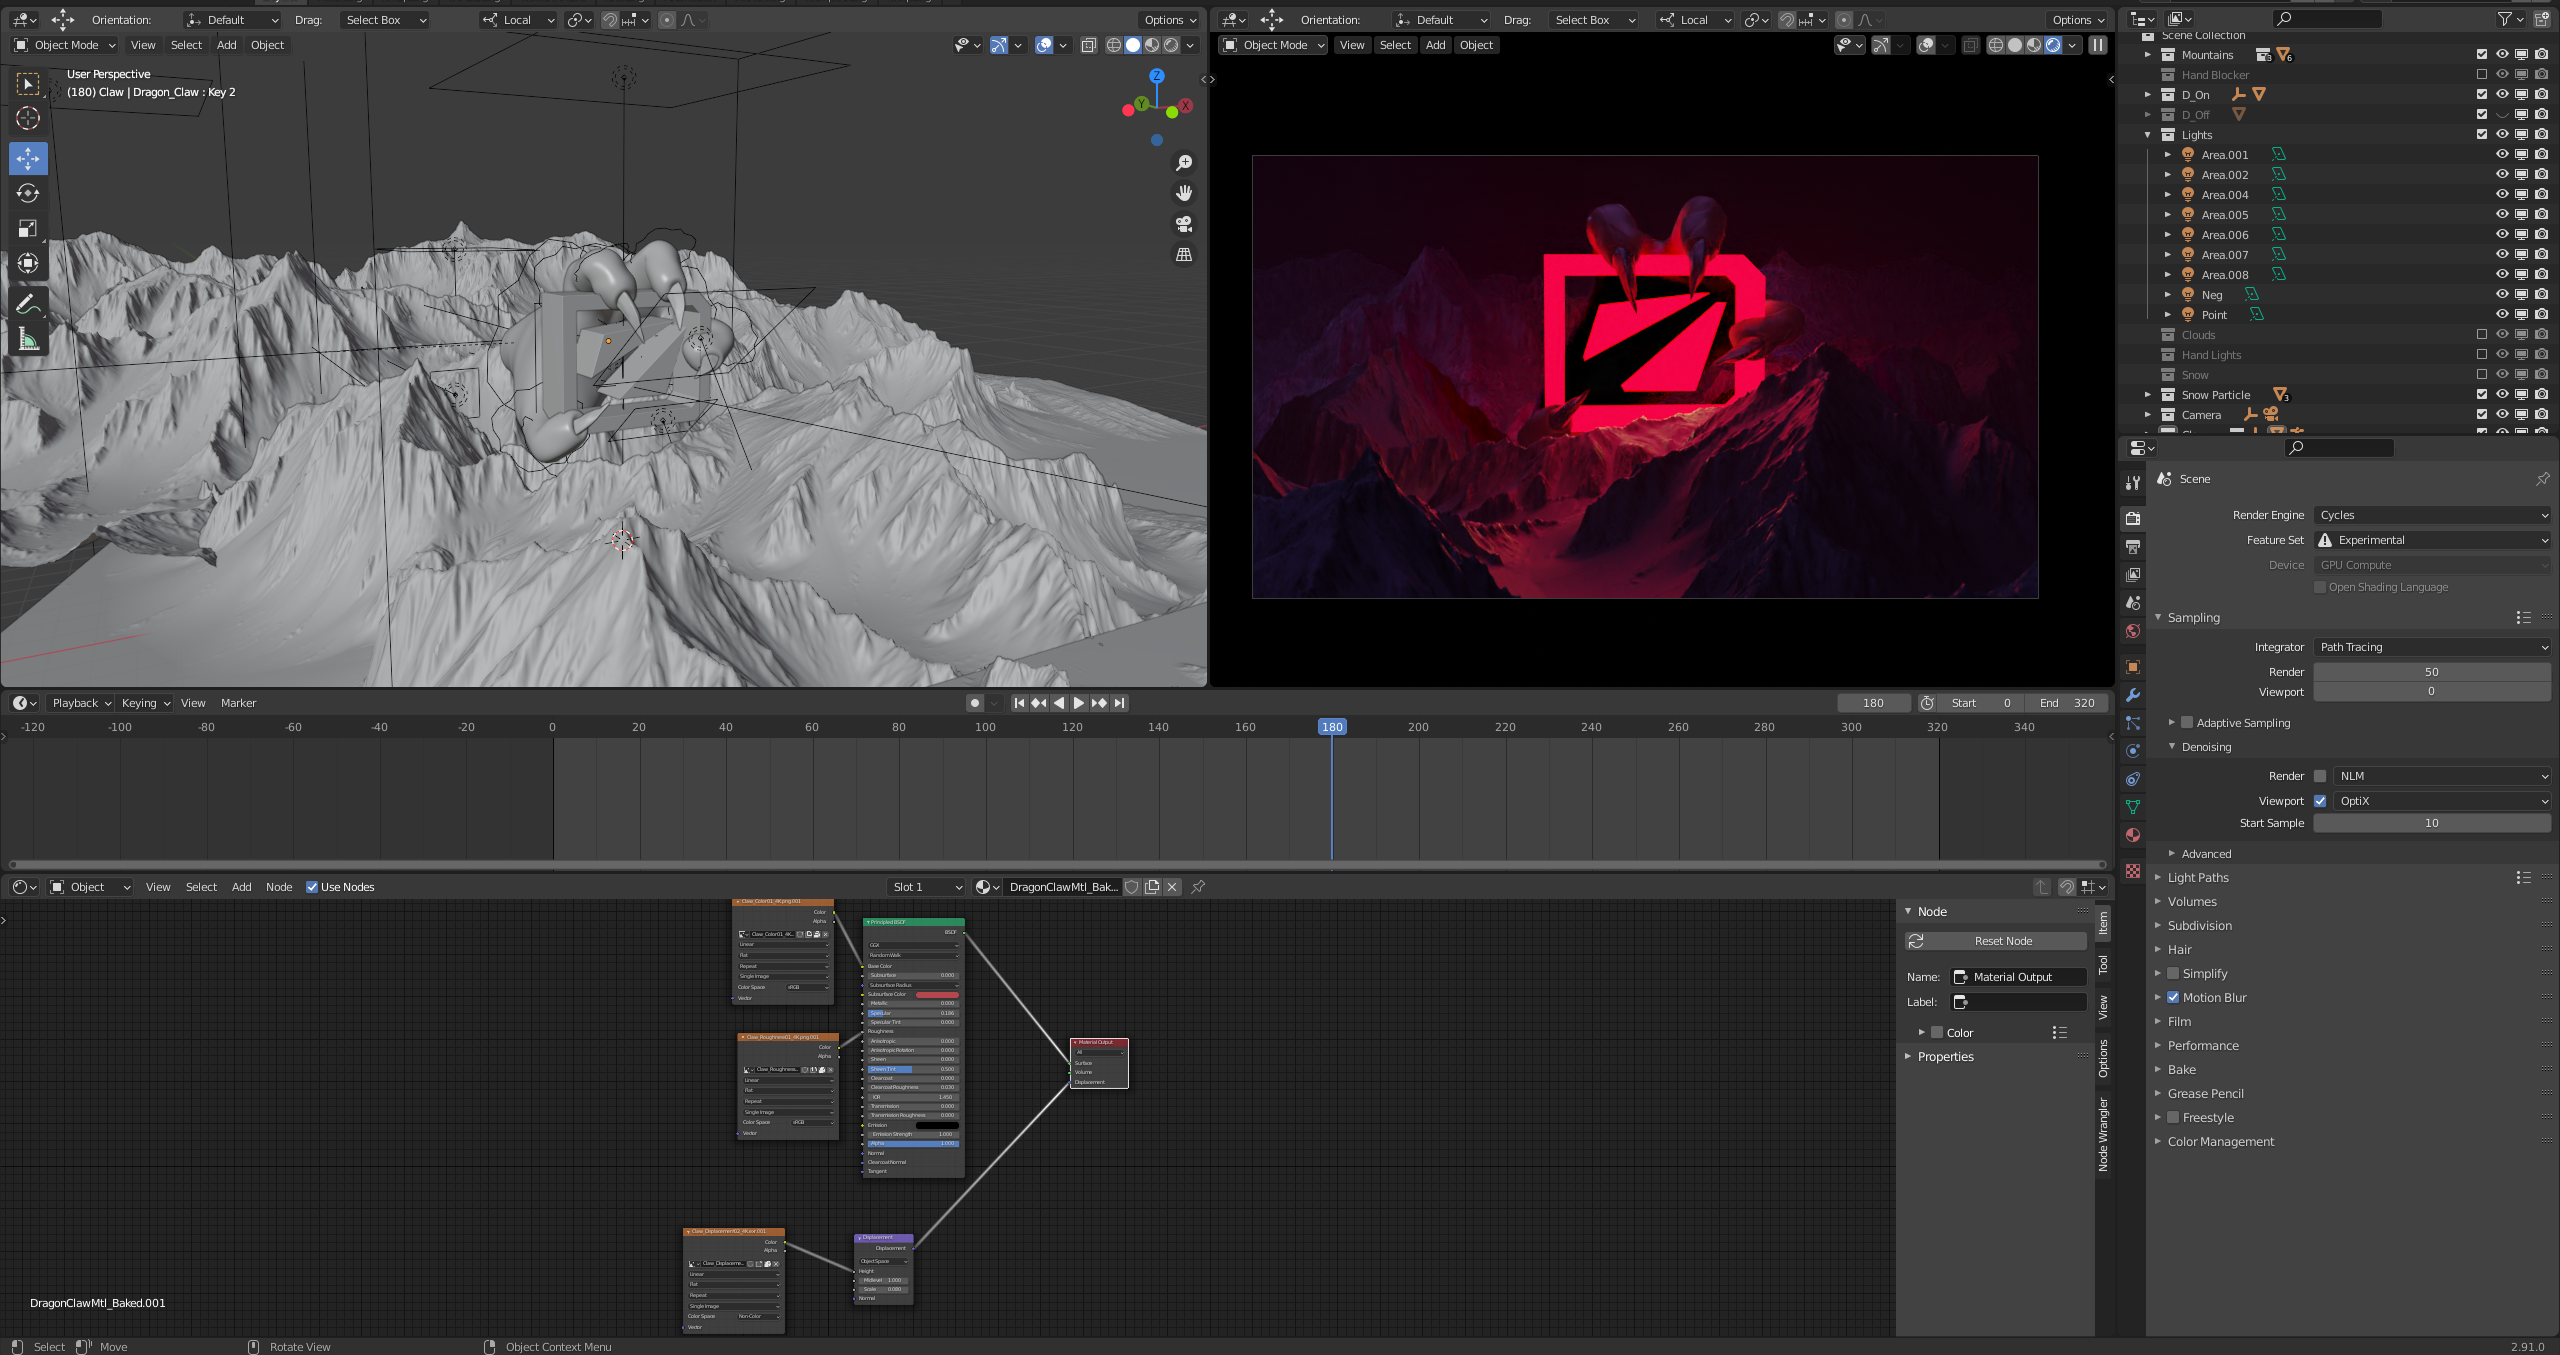Toggle Use Nodes checkbox
The width and height of the screenshot is (2560, 1355).
[312, 887]
